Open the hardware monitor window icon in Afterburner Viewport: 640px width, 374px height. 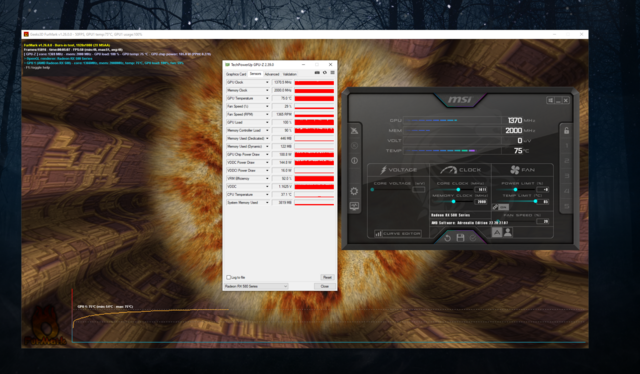click(x=354, y=206)
